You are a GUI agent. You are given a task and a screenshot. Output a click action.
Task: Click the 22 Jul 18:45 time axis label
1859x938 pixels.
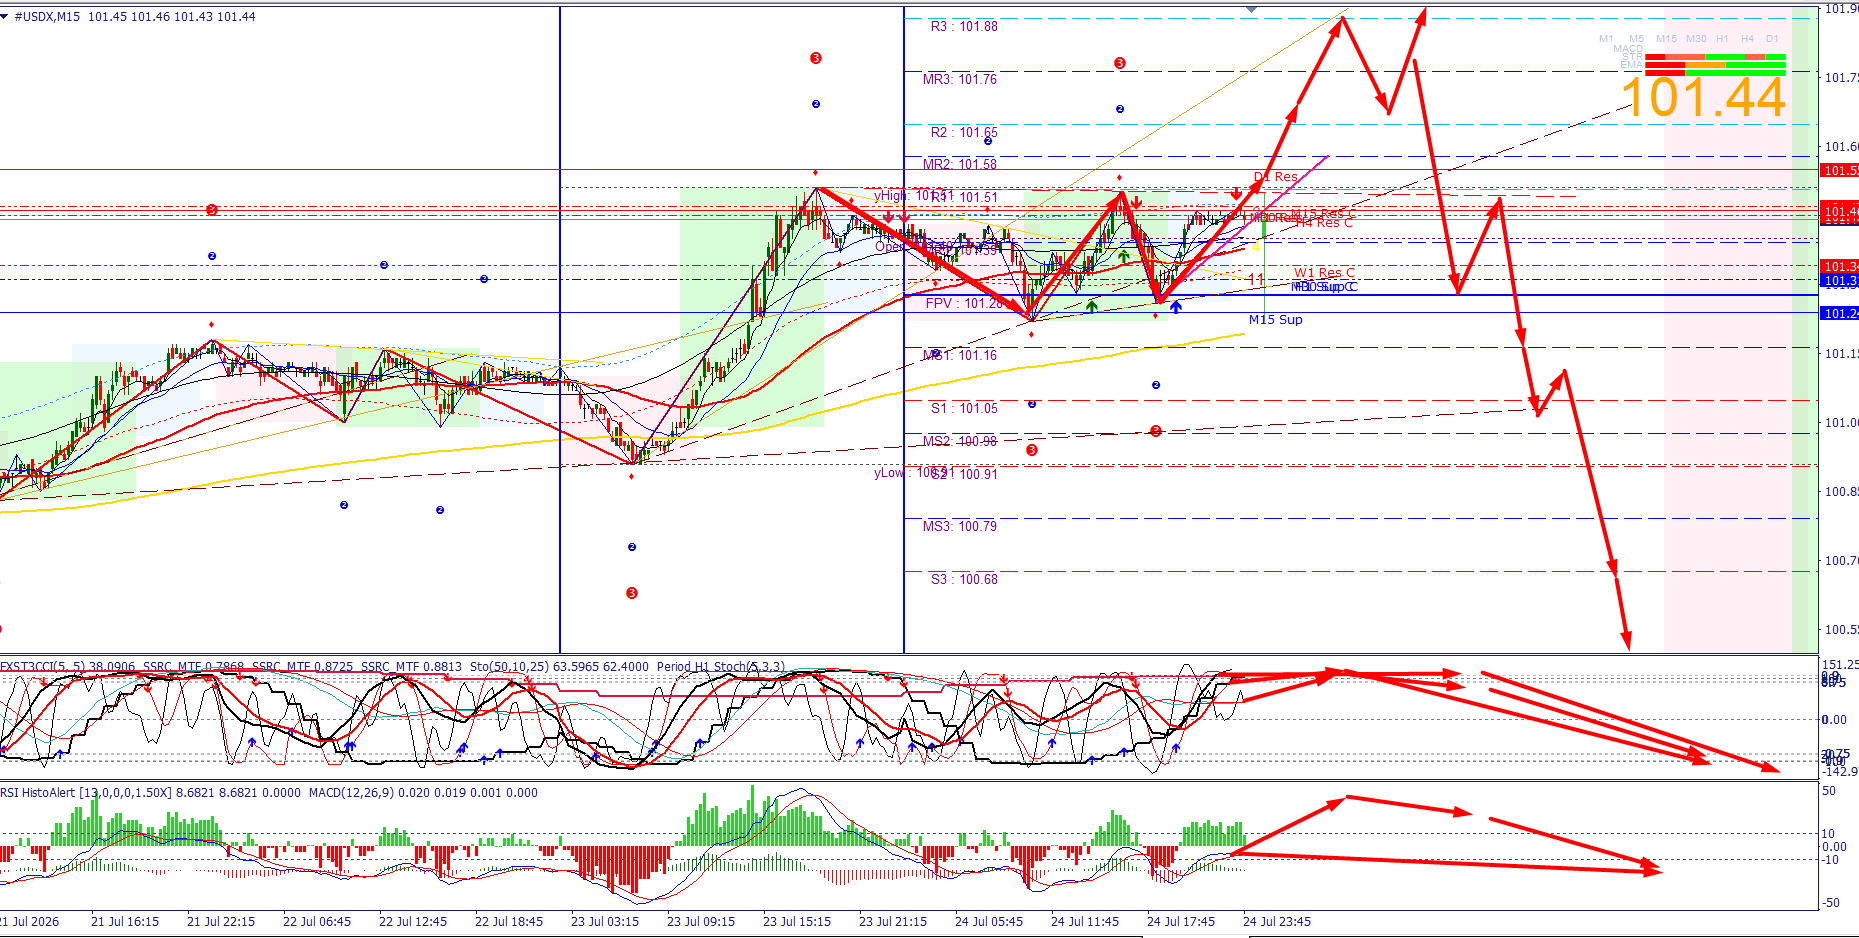[x=509, y=922]
